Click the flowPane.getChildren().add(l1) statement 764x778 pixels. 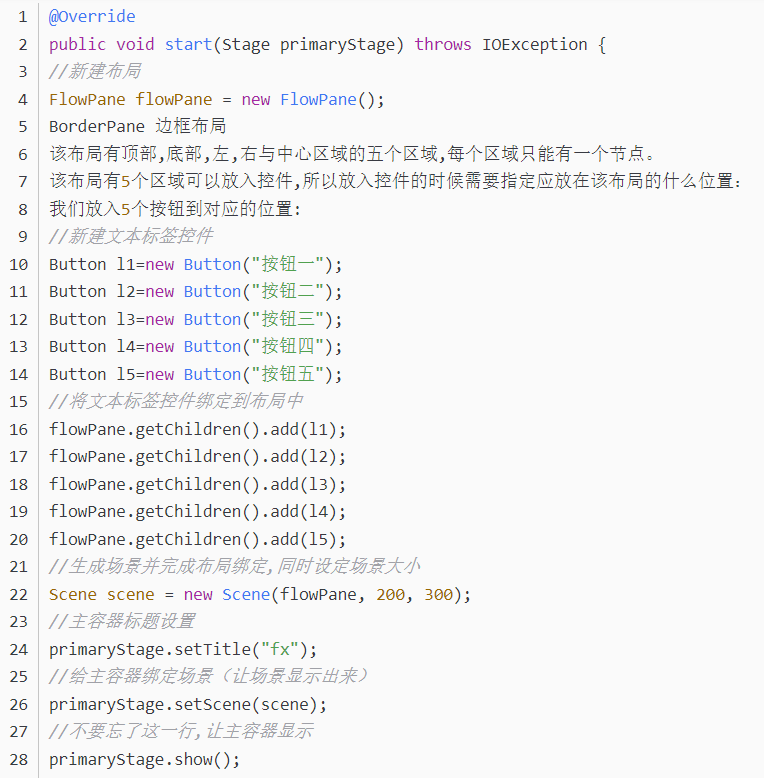click(x=197, y=429)
